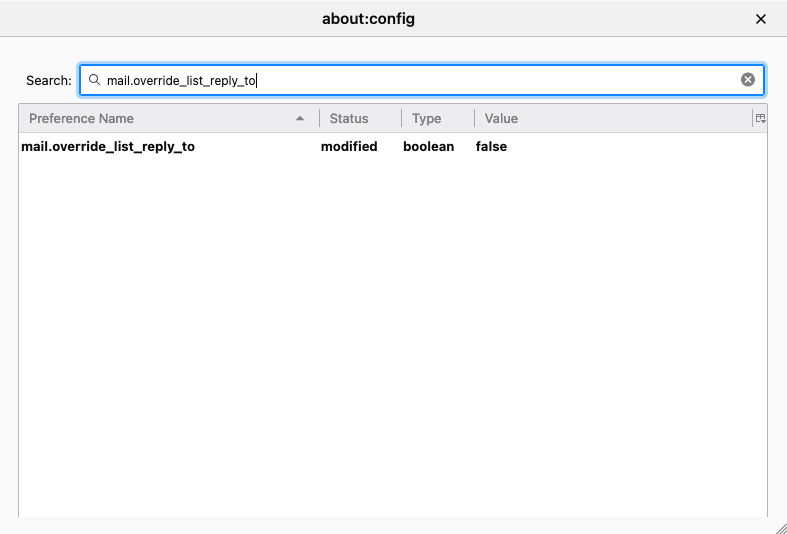
Task: Click divider between Status and Type headers
Action: 402,118
